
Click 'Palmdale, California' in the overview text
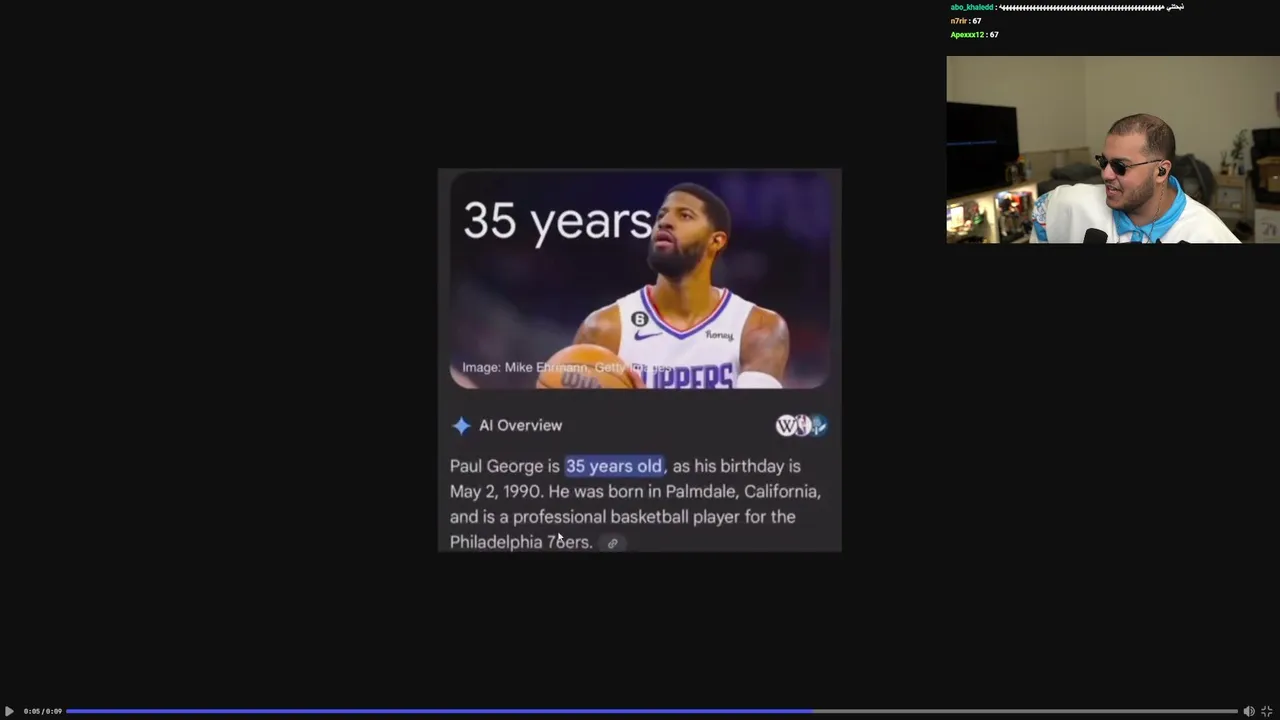point(743,491)
